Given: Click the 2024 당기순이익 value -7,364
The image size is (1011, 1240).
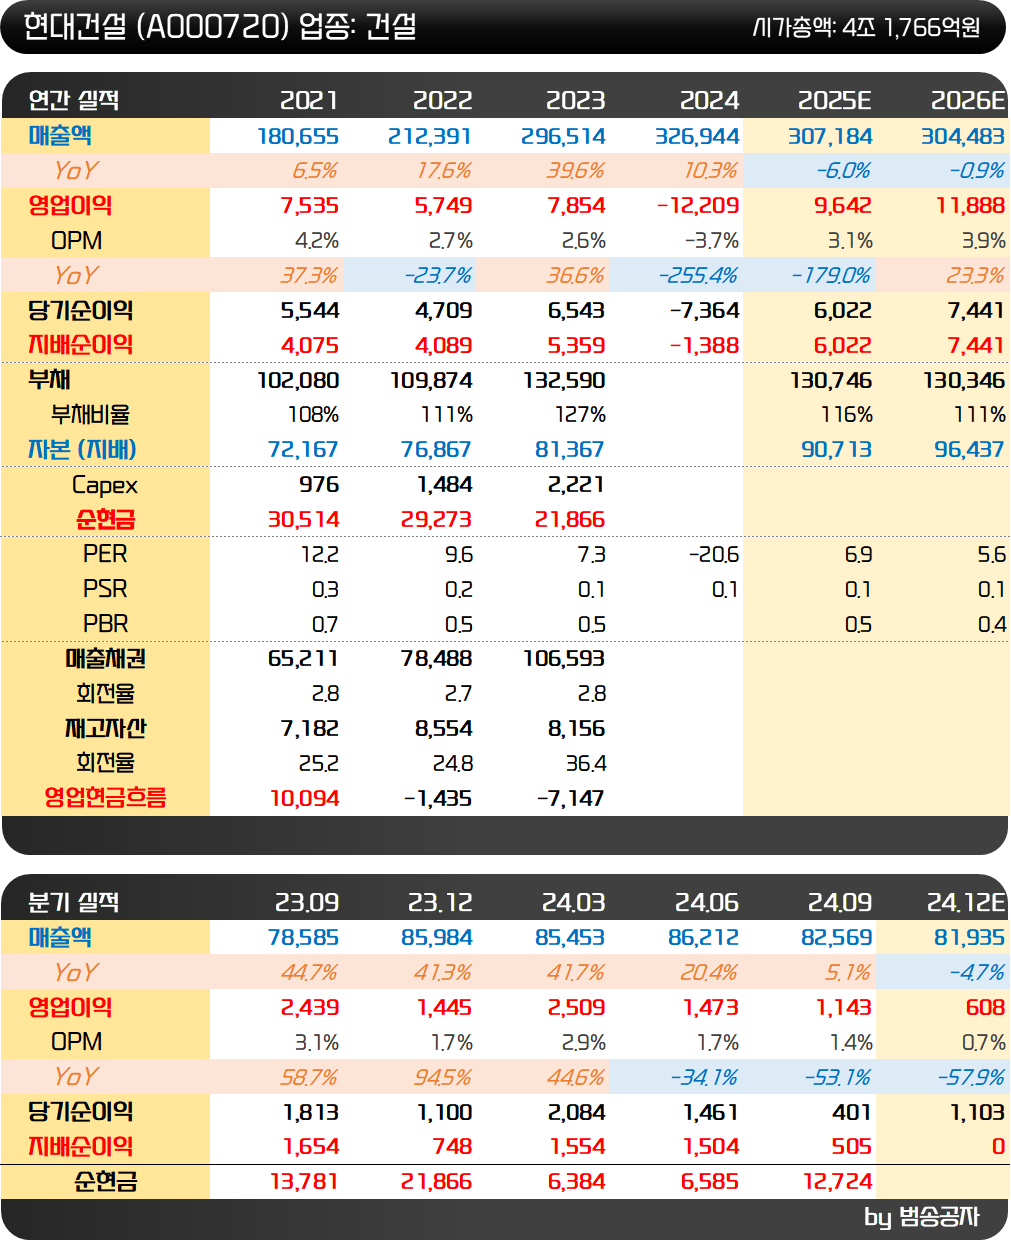Looking at the screenshot, I should pos(704,311).
